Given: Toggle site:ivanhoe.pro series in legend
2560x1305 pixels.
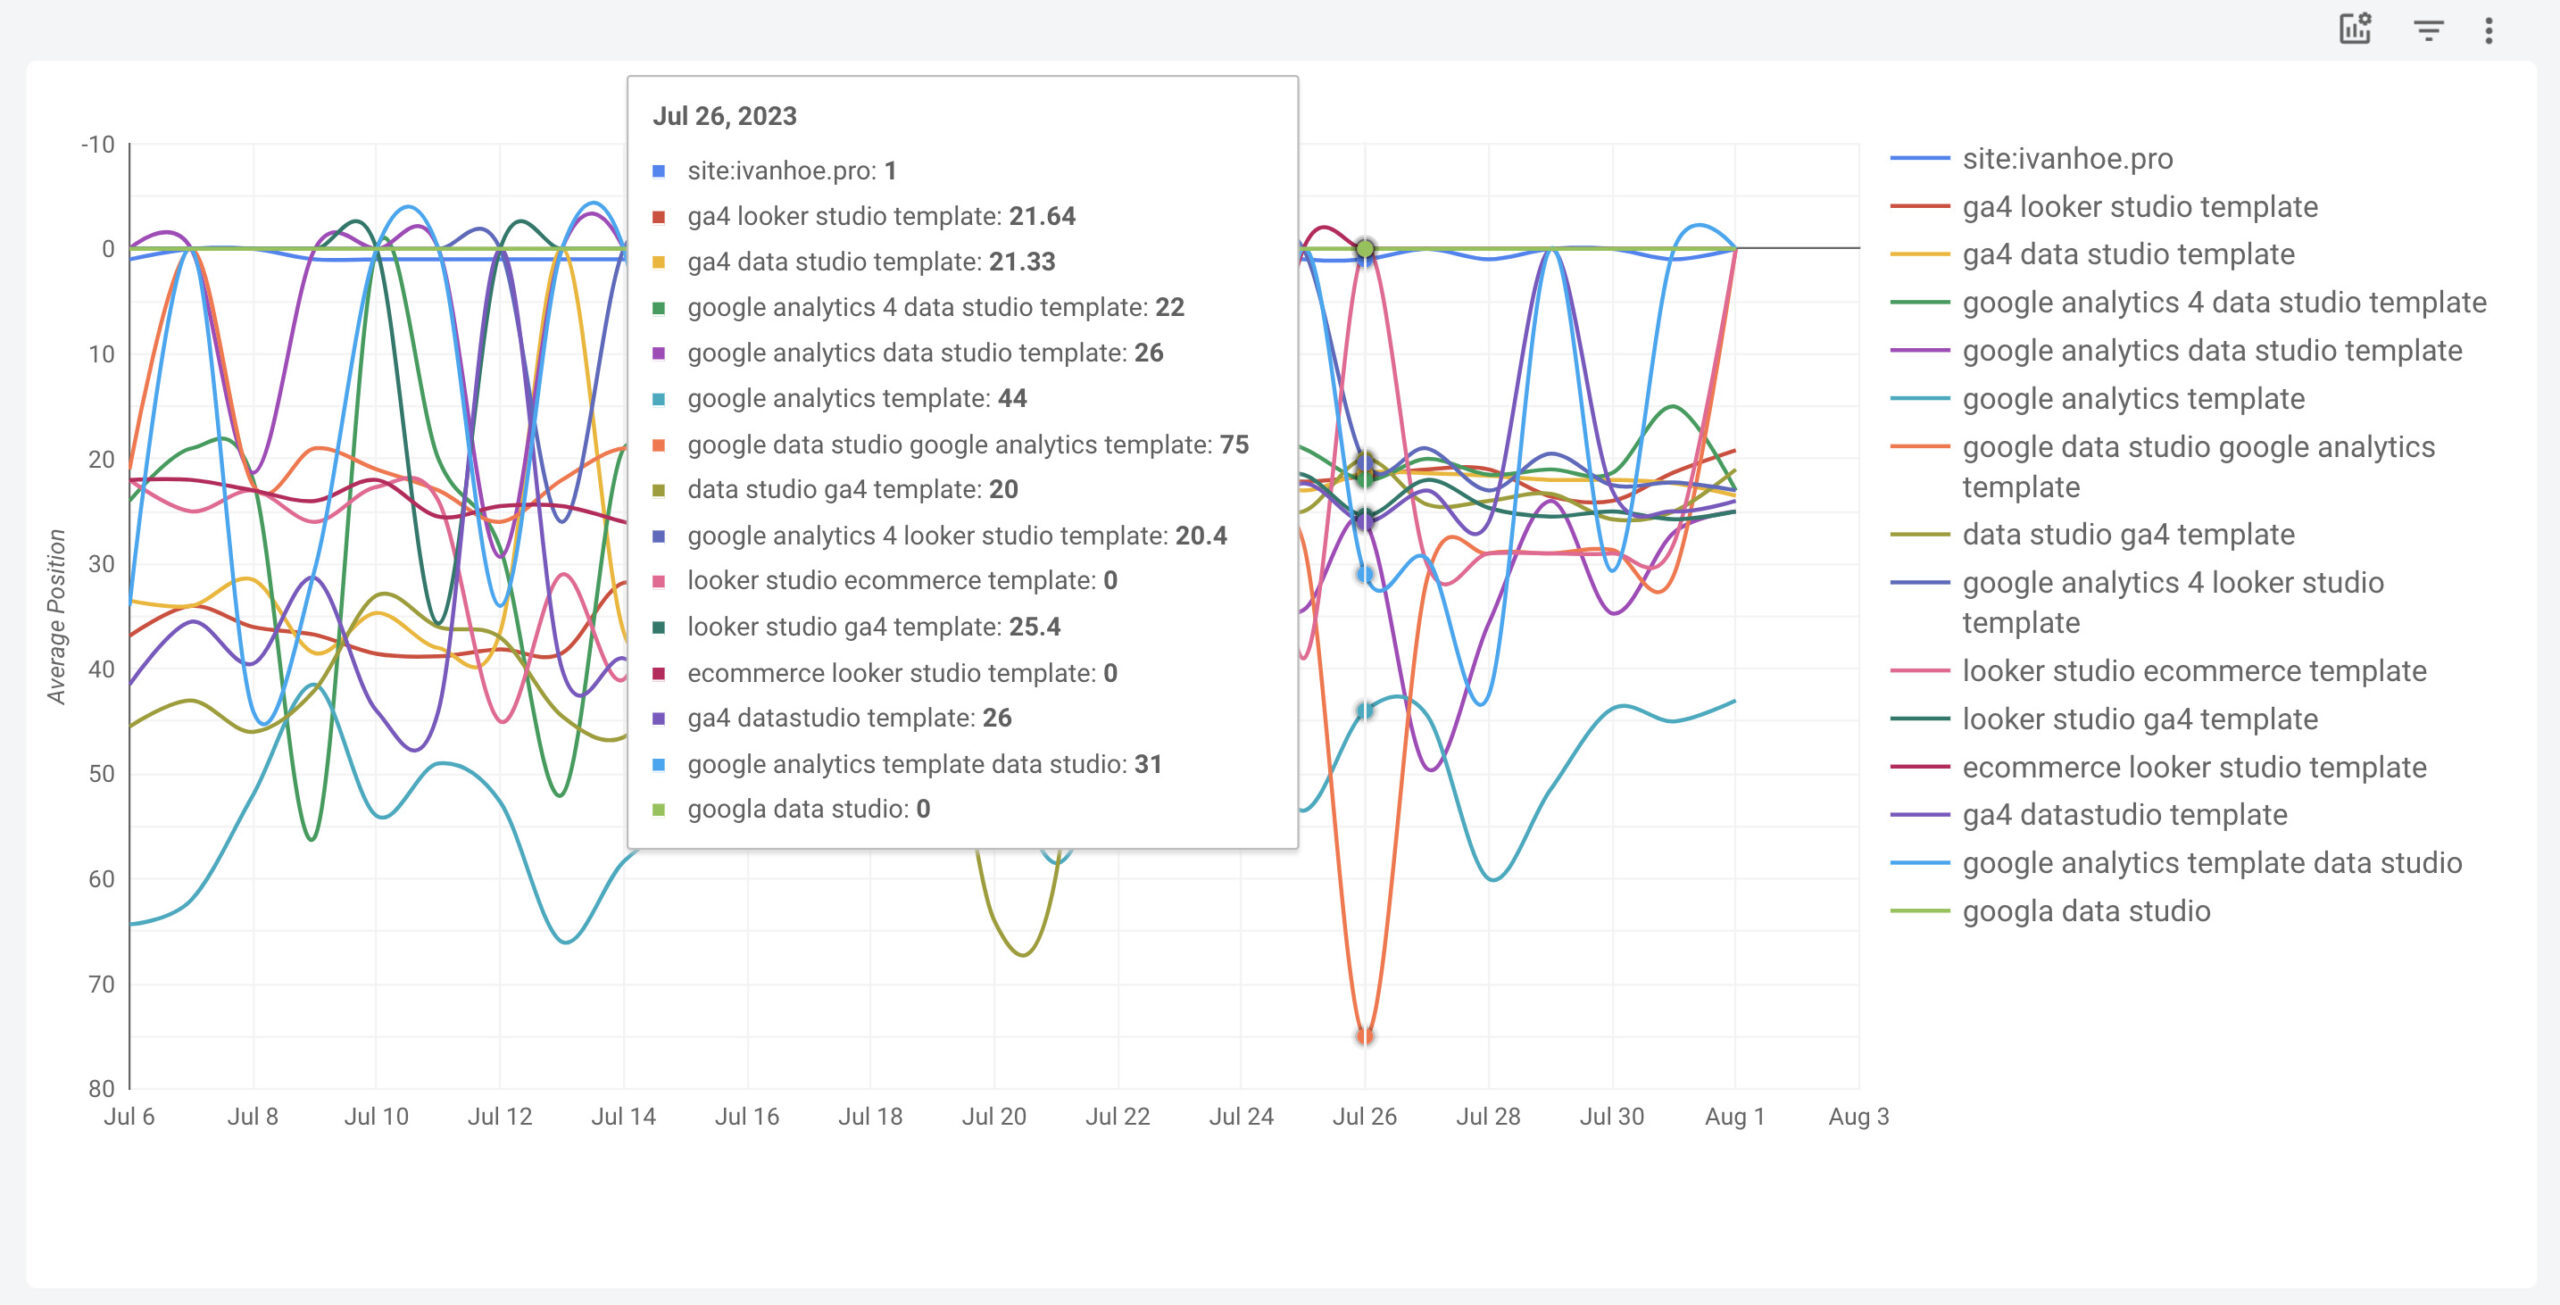Looking at the screenshot, I should tap(2066, 159).
